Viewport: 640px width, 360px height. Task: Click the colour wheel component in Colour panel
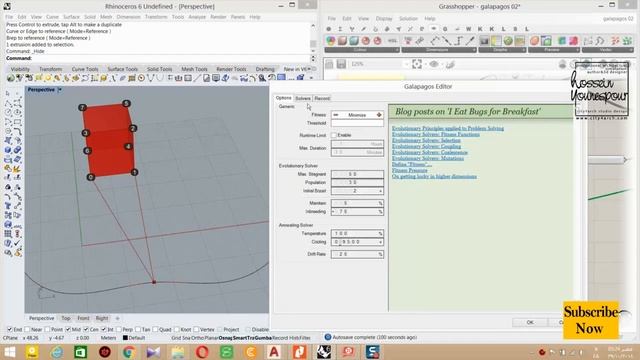coord(330,40)
